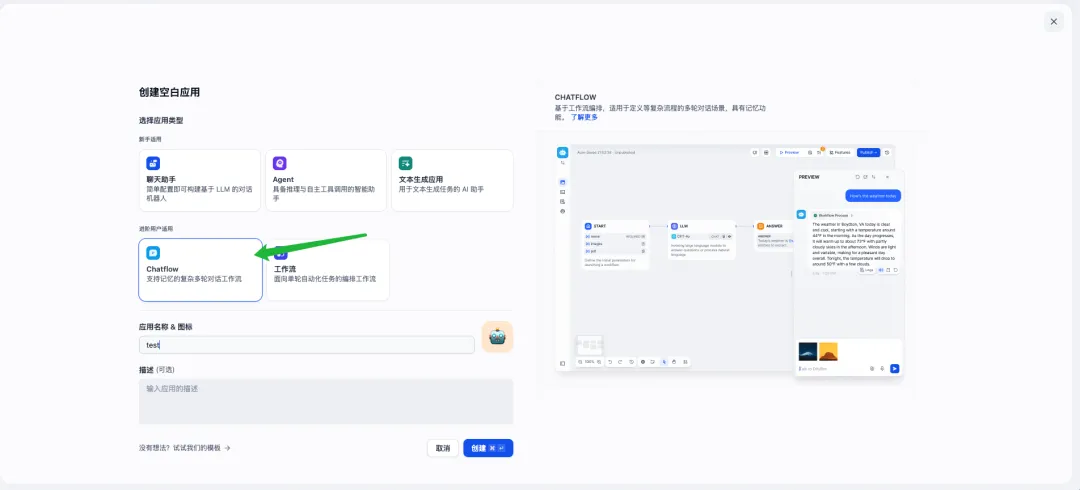Click the 输入应用的描述 description box
The image size is (1080, 490).
[326, 402]
